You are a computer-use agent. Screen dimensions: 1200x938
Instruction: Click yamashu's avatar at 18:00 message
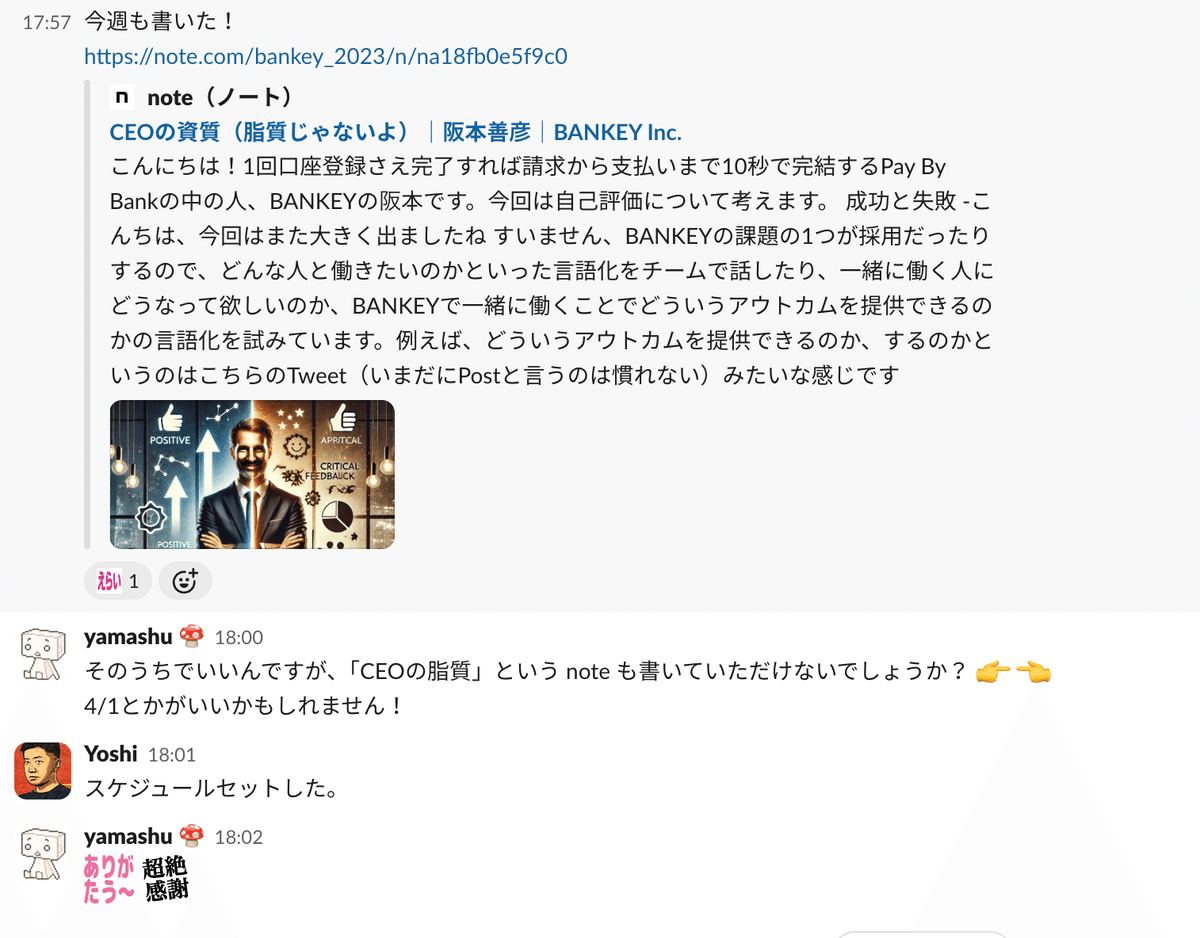click(x=43, y=656)
